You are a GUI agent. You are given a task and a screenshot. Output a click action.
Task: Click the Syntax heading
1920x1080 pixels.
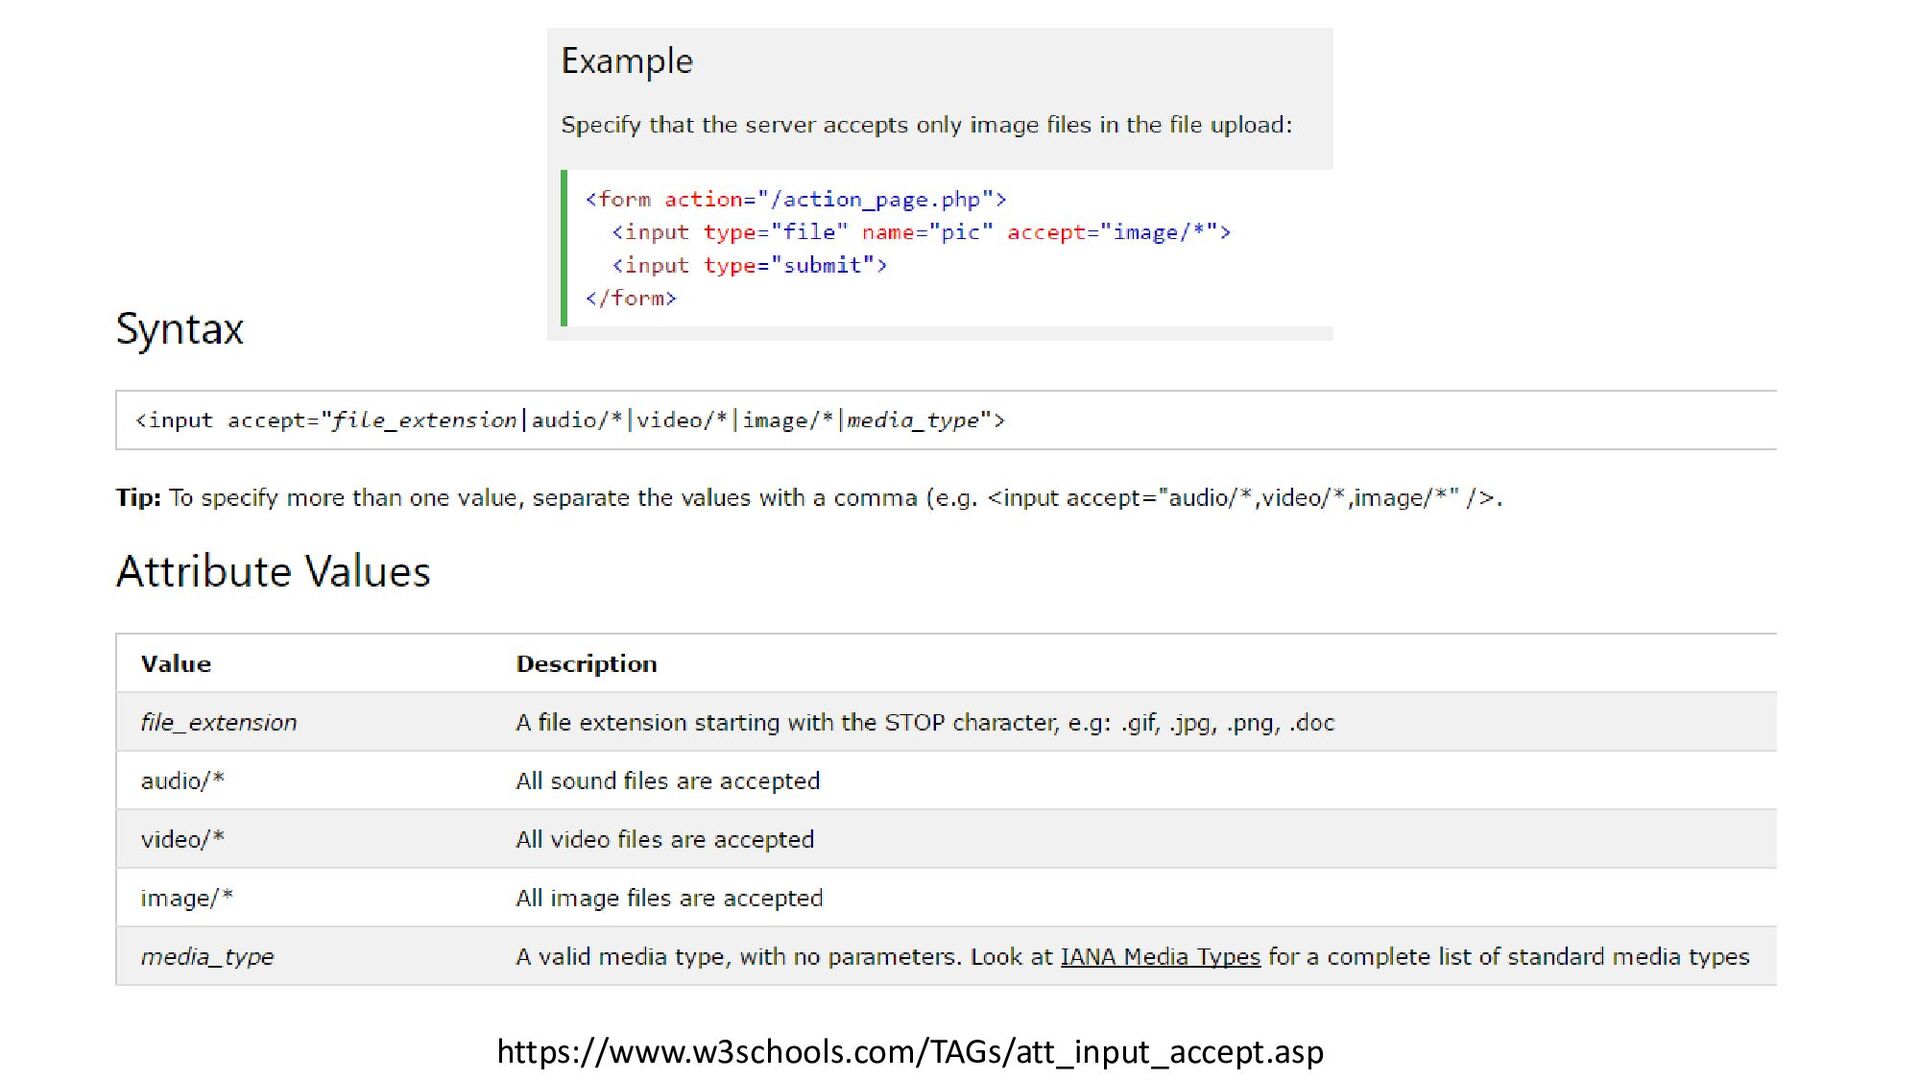click(180, 329)
